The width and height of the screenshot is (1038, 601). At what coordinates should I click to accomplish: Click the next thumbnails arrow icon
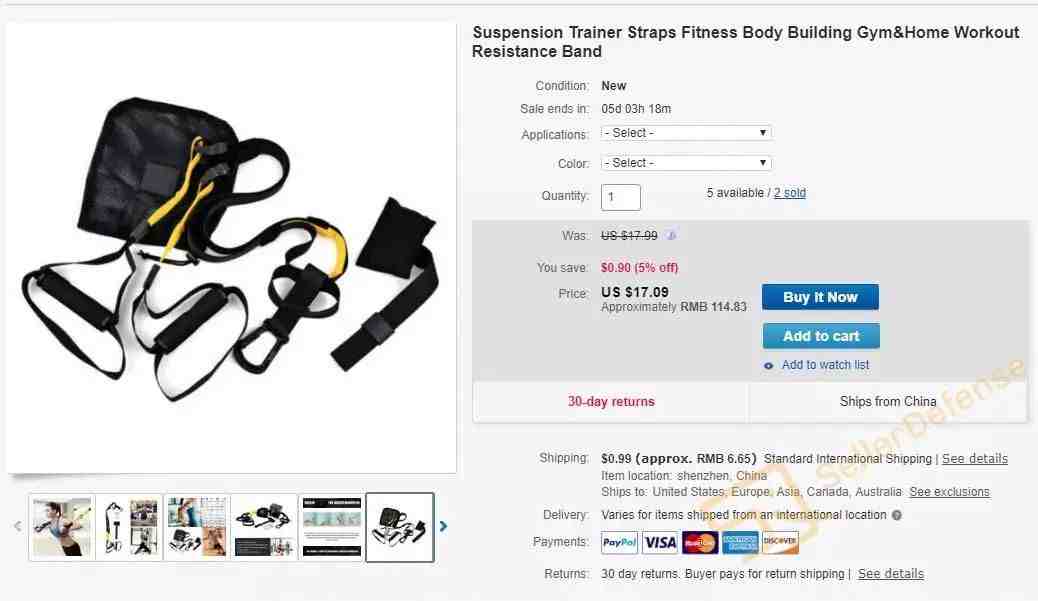443,526
